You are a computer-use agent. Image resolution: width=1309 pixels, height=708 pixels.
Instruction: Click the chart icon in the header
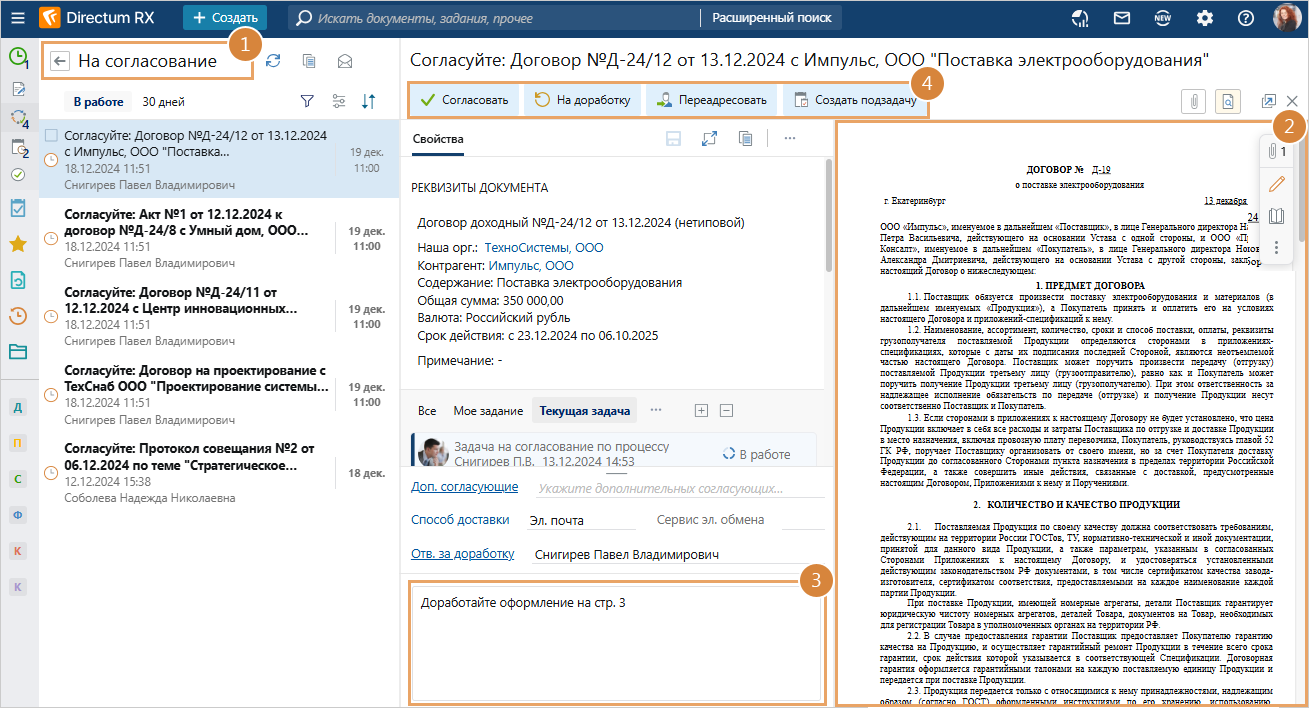1080,18
